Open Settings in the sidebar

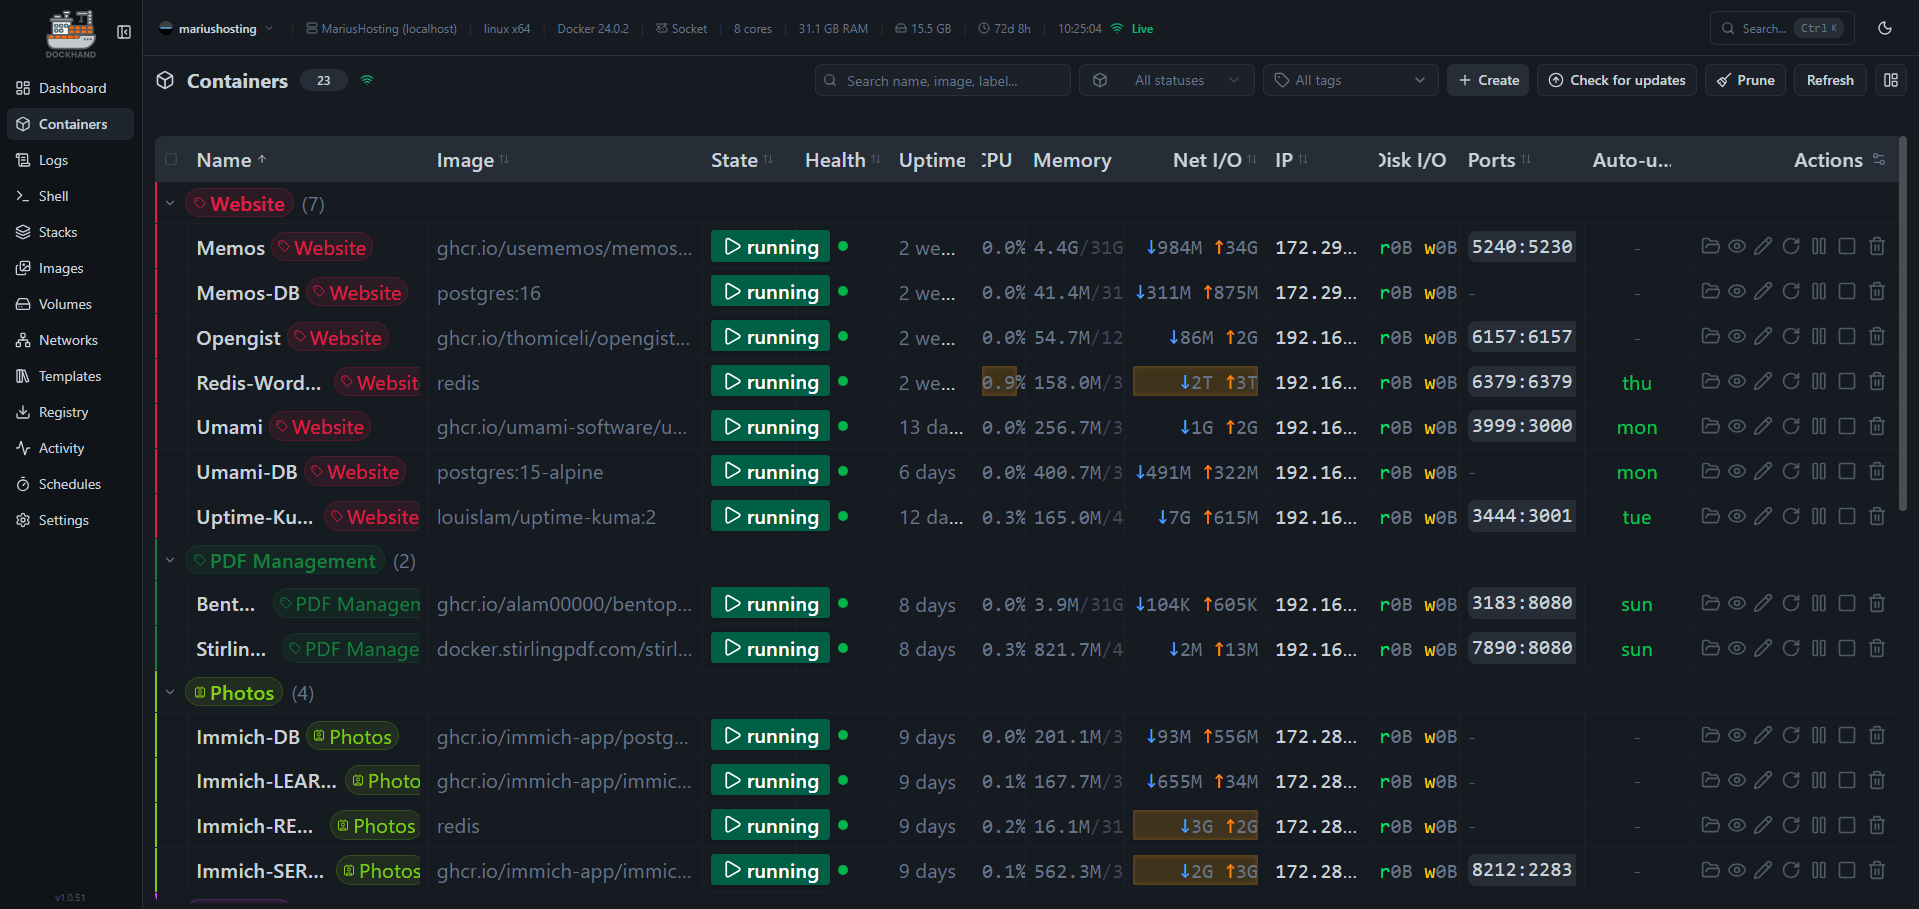tap(70, 520)
